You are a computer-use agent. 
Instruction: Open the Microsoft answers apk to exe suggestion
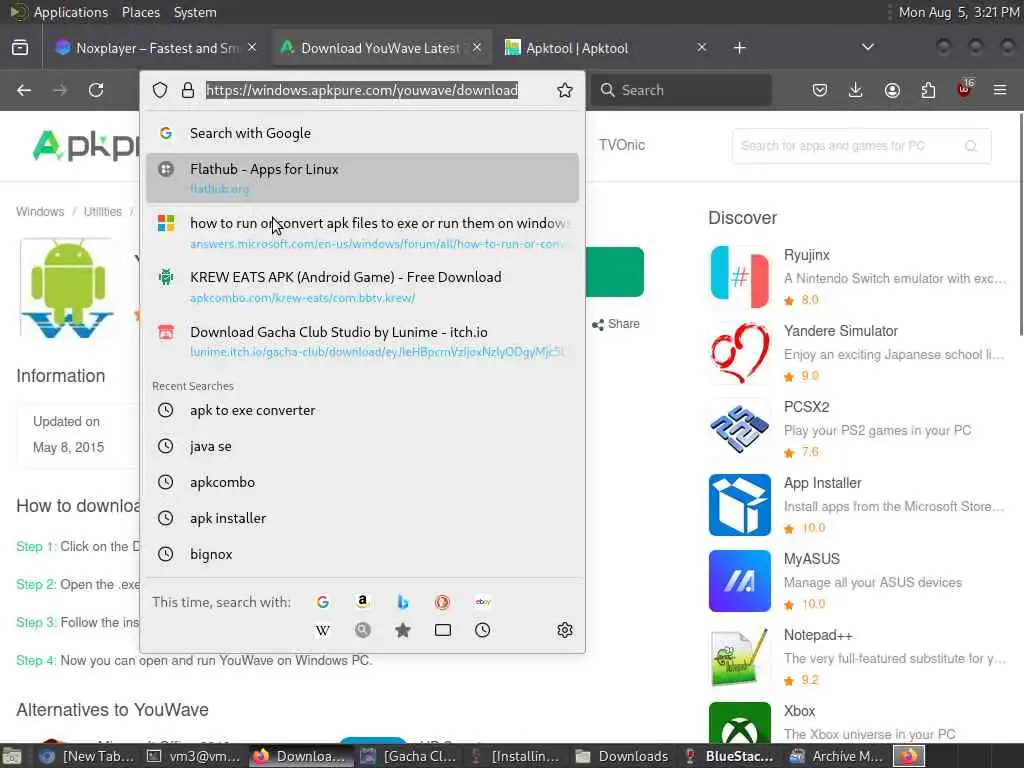[x=362, y=232]
